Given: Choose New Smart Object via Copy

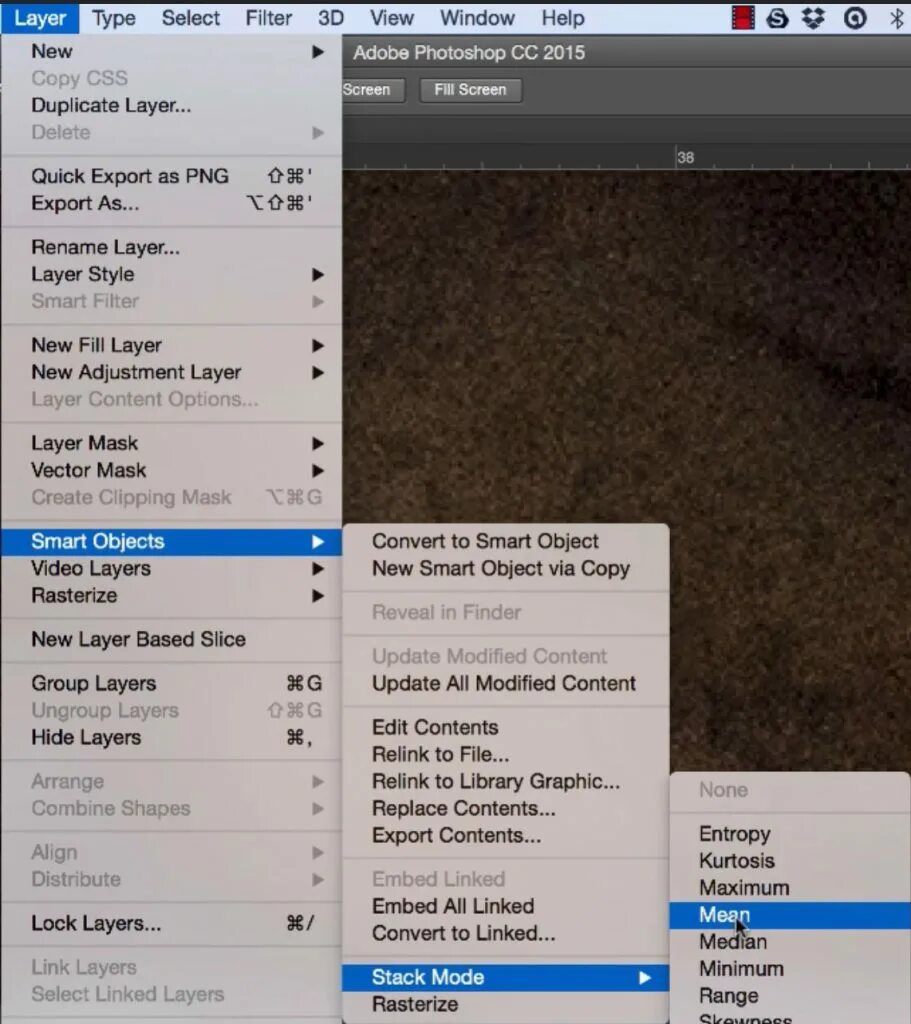Looking at the screenshot, I should pos(505,569).
